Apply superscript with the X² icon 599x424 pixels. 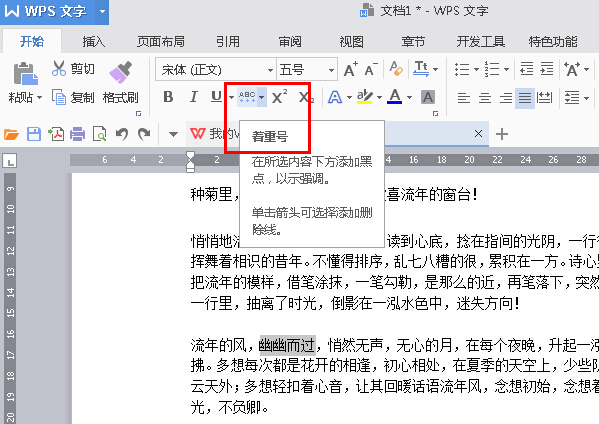[x=280, y=97]
